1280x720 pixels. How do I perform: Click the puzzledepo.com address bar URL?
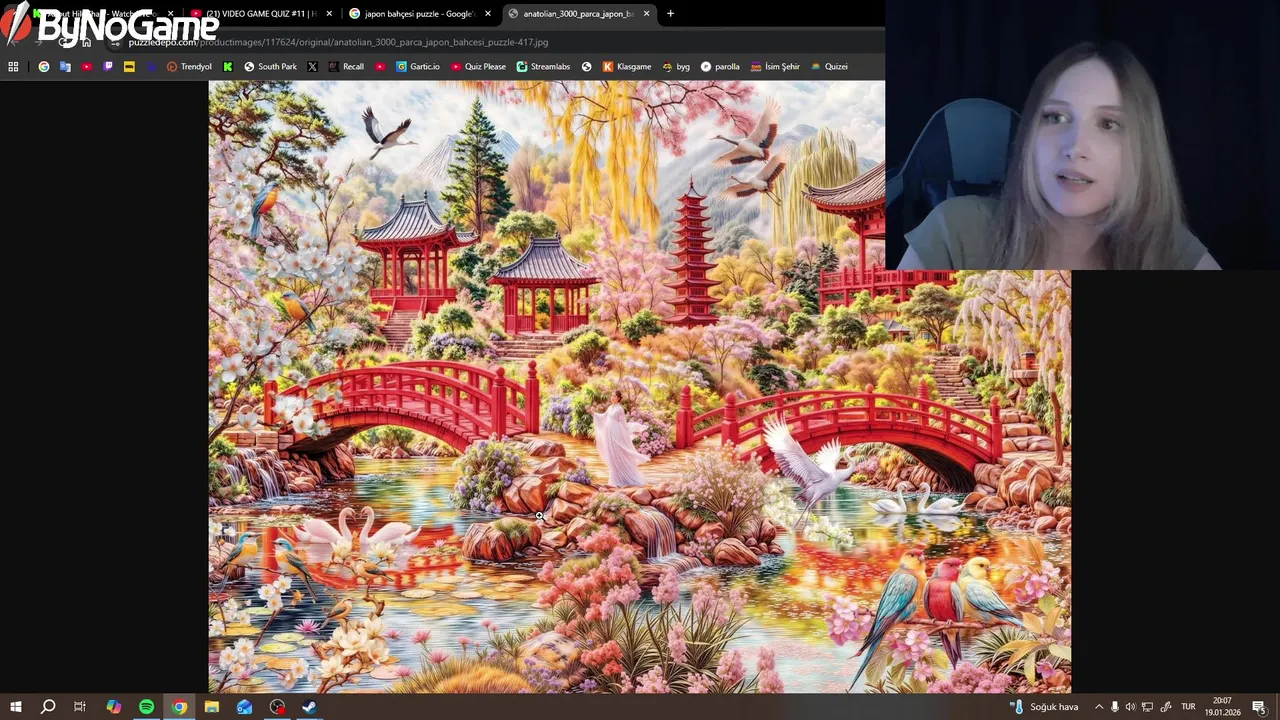click(x=338, y=42)
